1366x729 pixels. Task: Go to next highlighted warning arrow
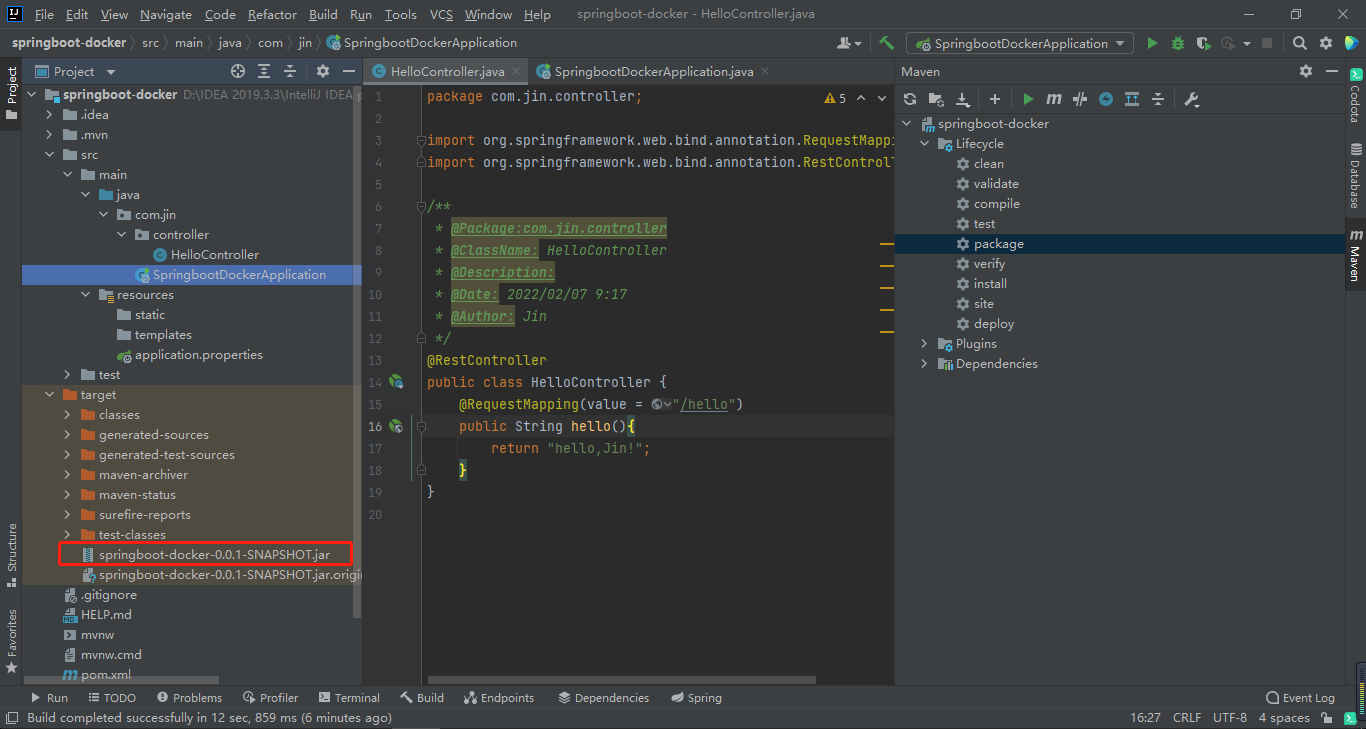coord(883,98)
